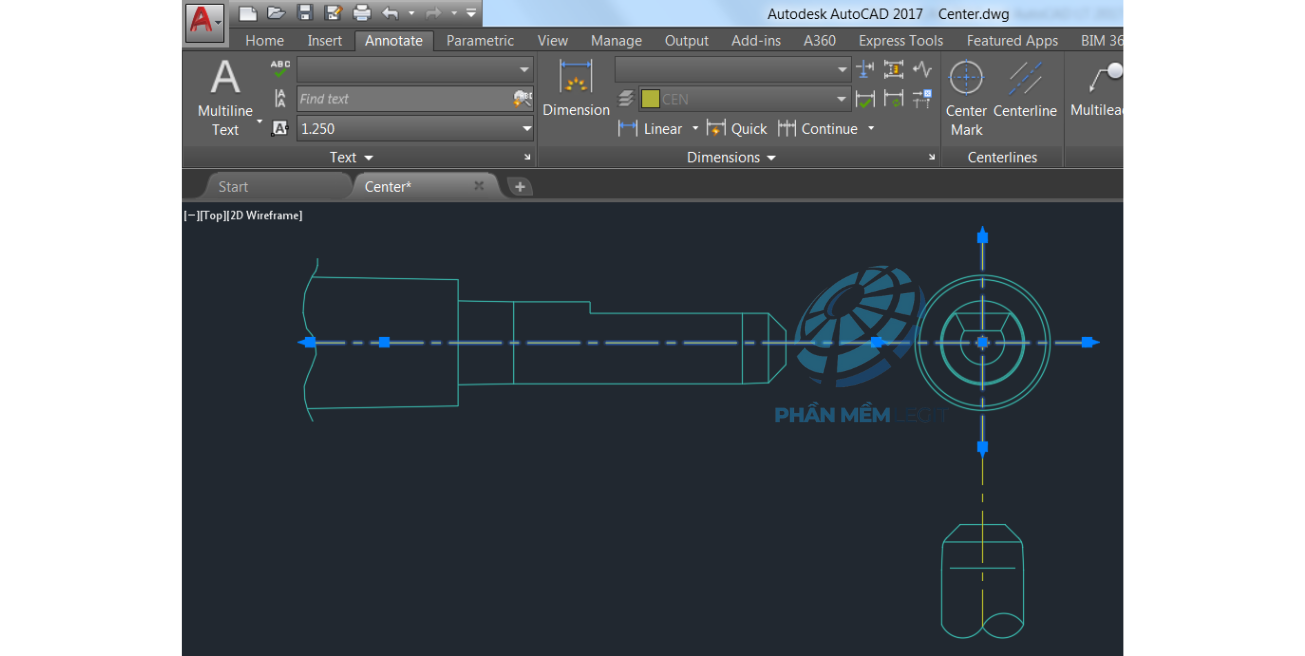Image resolution: width=1305 pixels, height=656 pixels.
Task: Open the Dimensions panel dialog launcher arrow
Action: (x=932, y=158)
